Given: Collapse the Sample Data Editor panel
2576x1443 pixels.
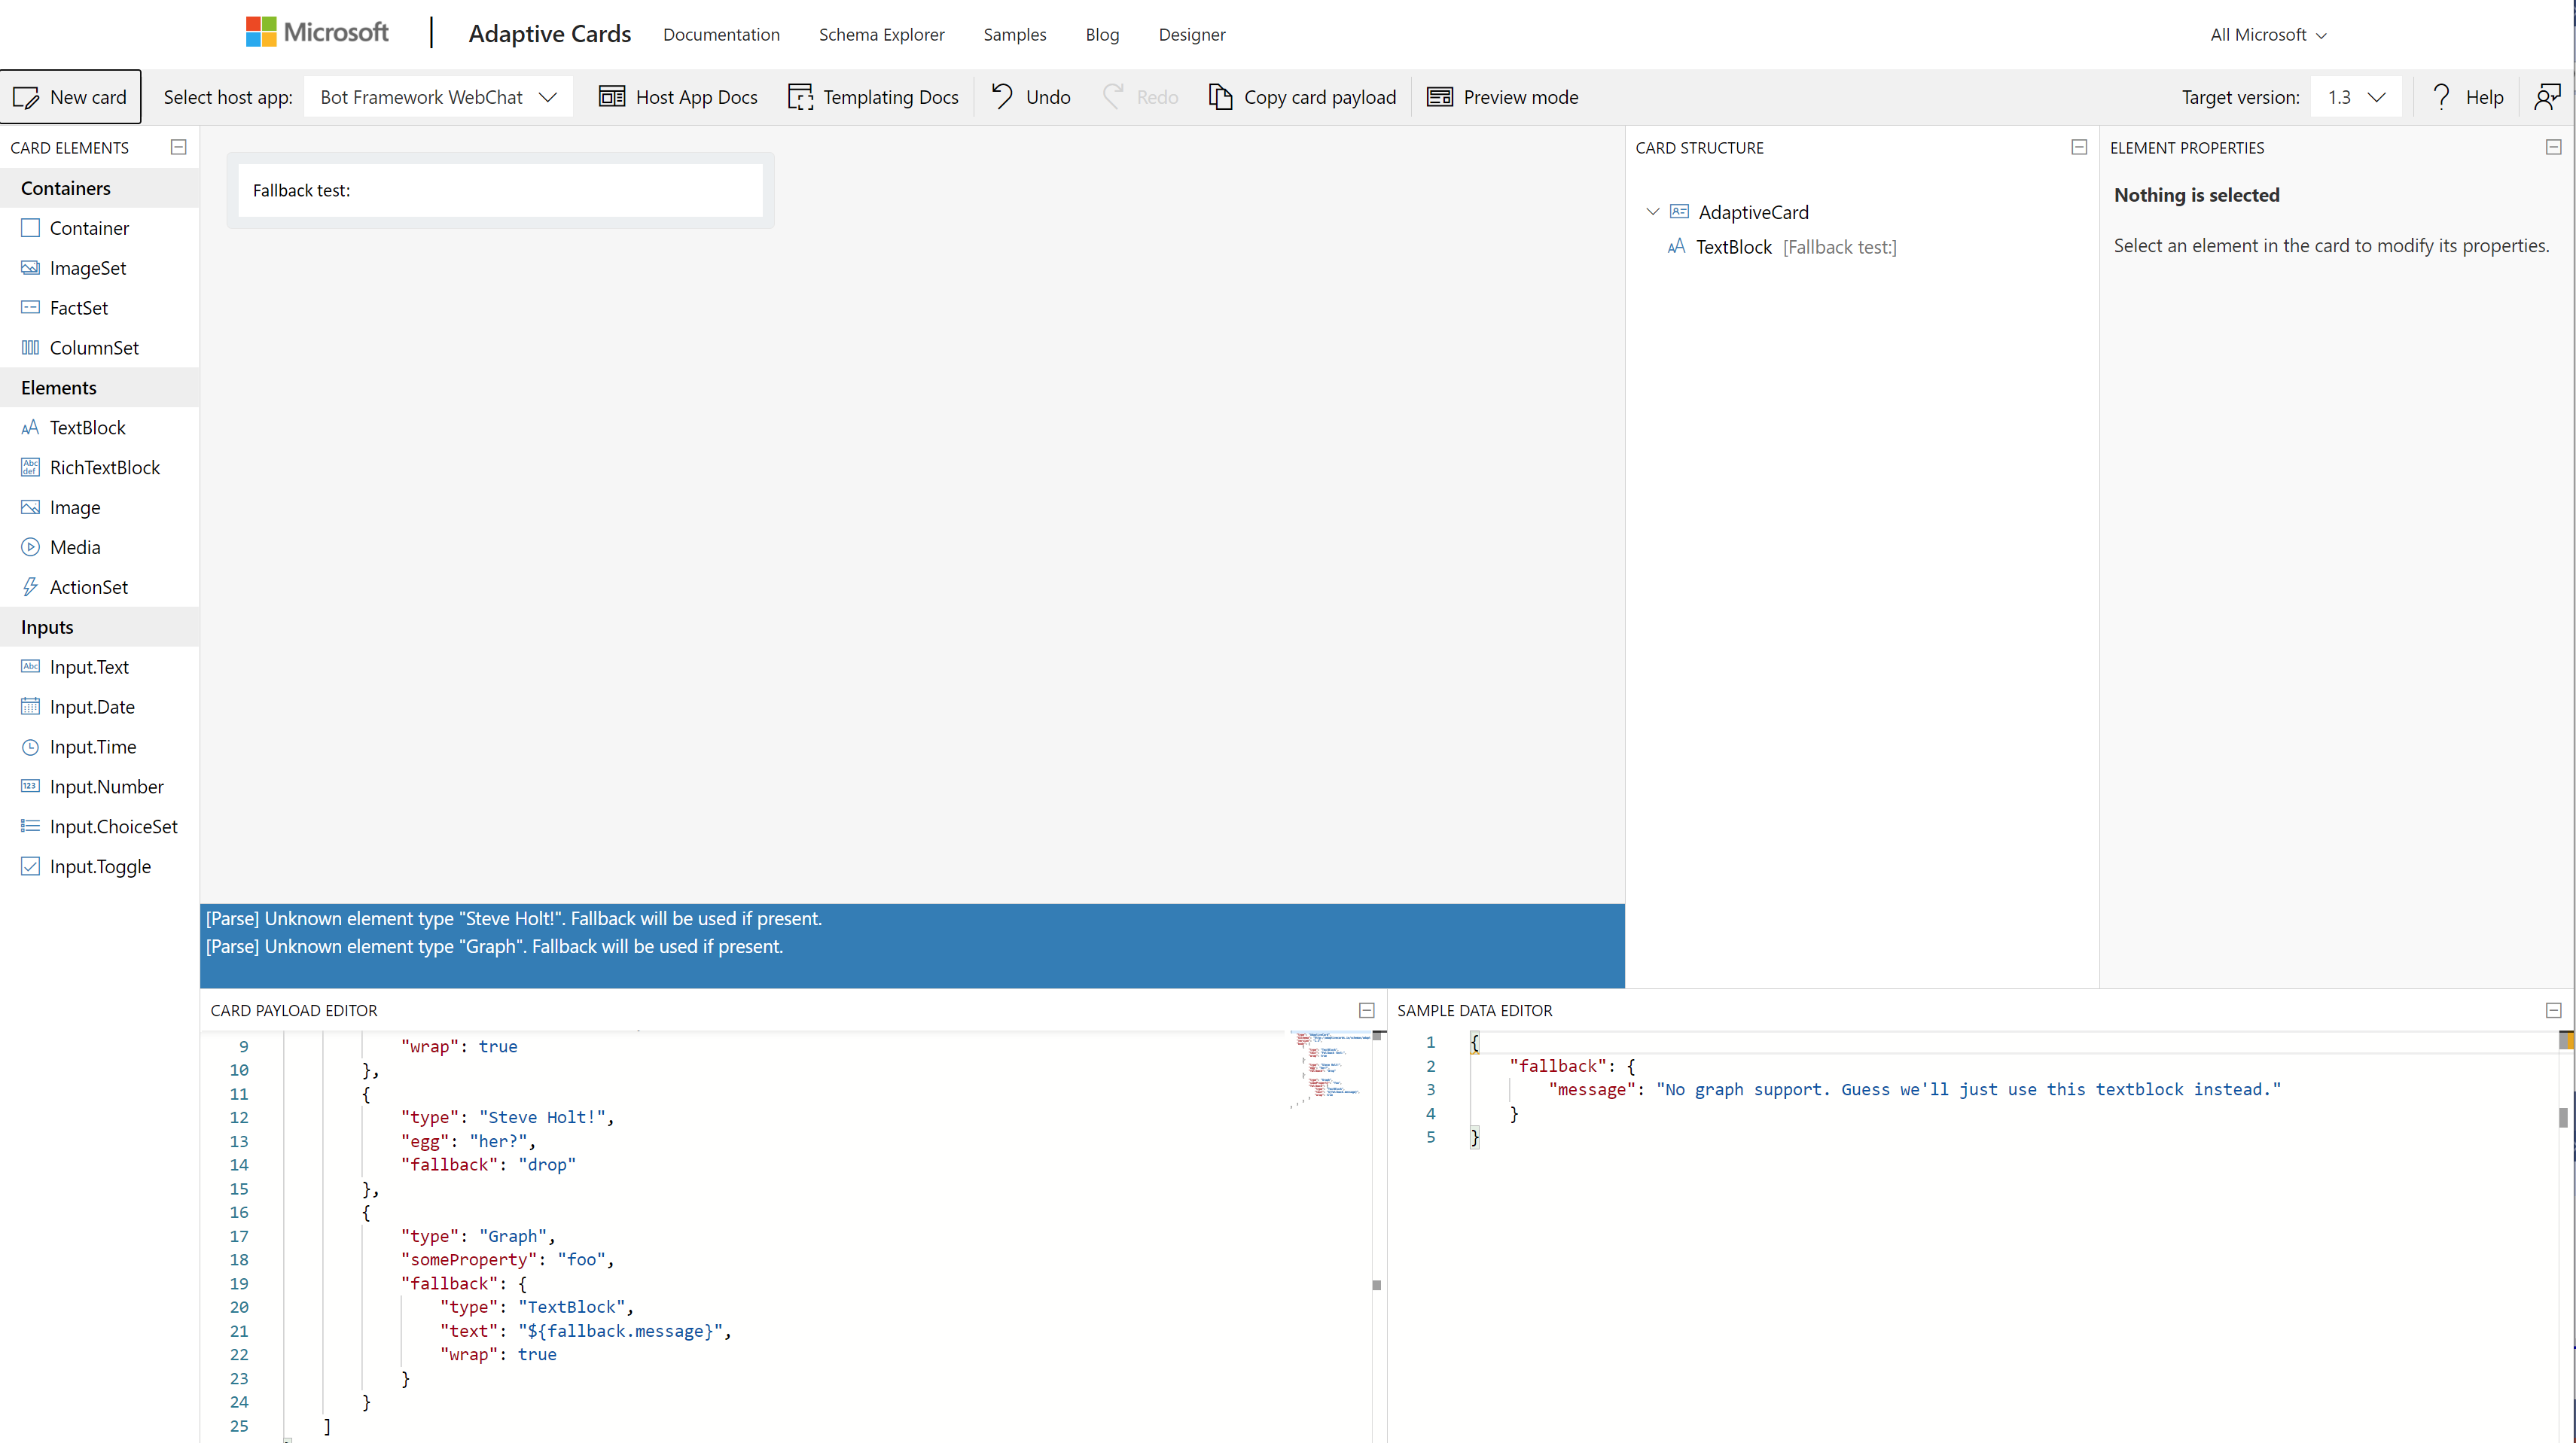Looking at the screenshot, I should pos(2553,1010).
